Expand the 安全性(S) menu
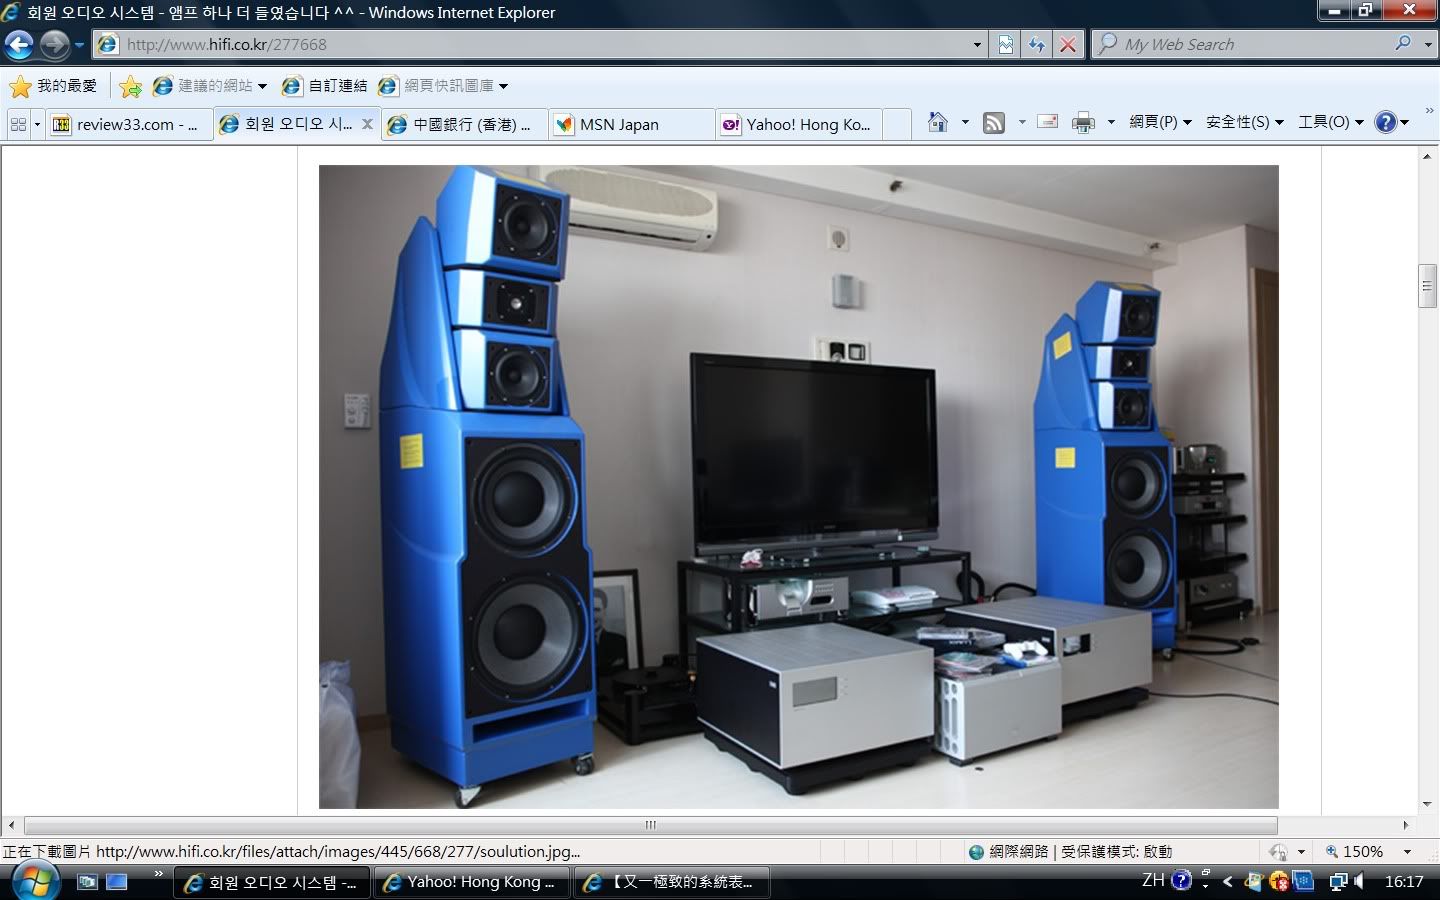The width and height of the screenshot is (1440, 900). point(1244,122)
